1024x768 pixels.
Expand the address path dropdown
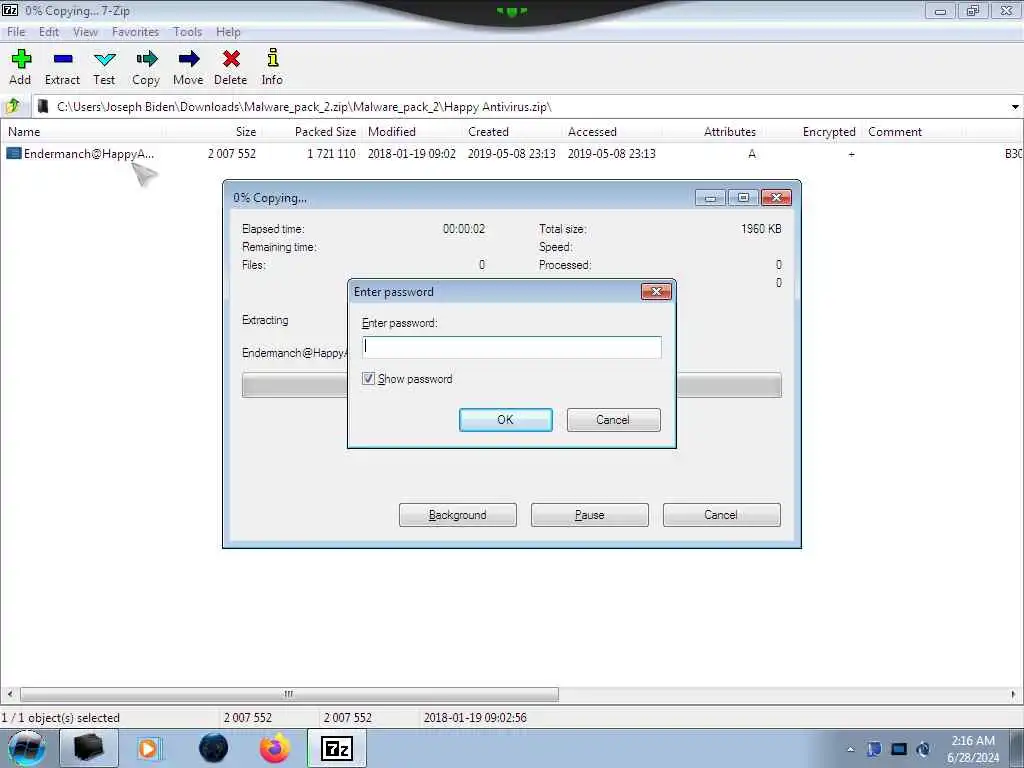(x=1015, y=107)
